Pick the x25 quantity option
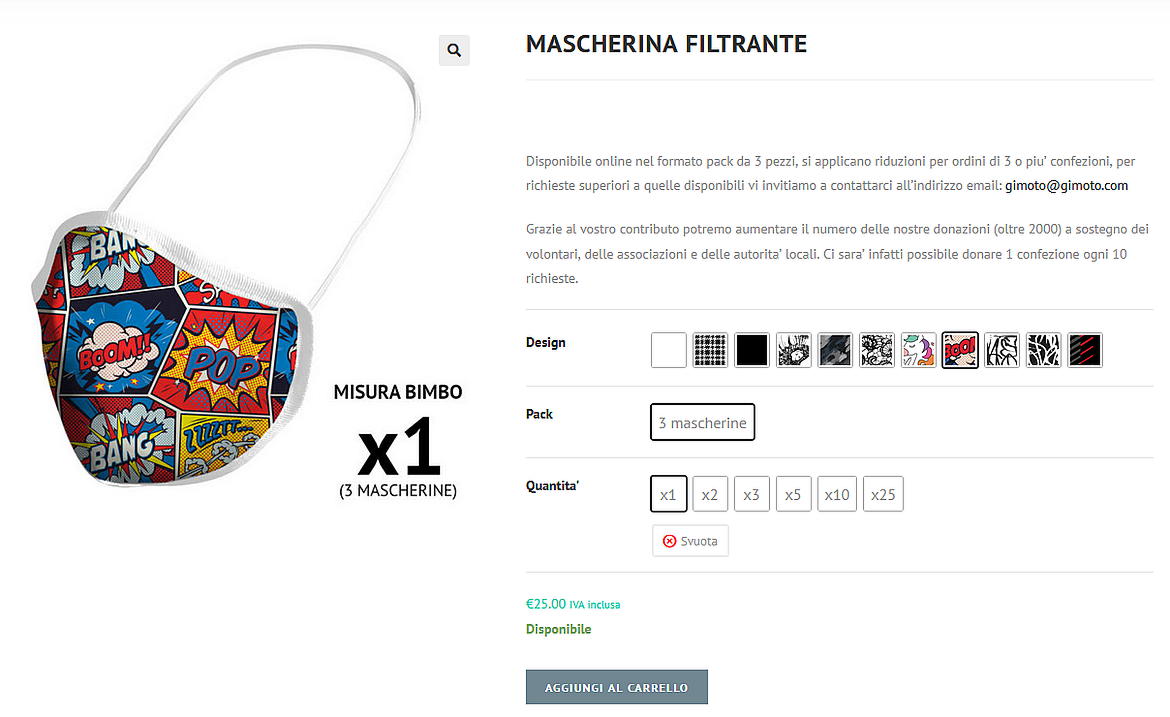 pyautogui.click(x=883, y=494)
